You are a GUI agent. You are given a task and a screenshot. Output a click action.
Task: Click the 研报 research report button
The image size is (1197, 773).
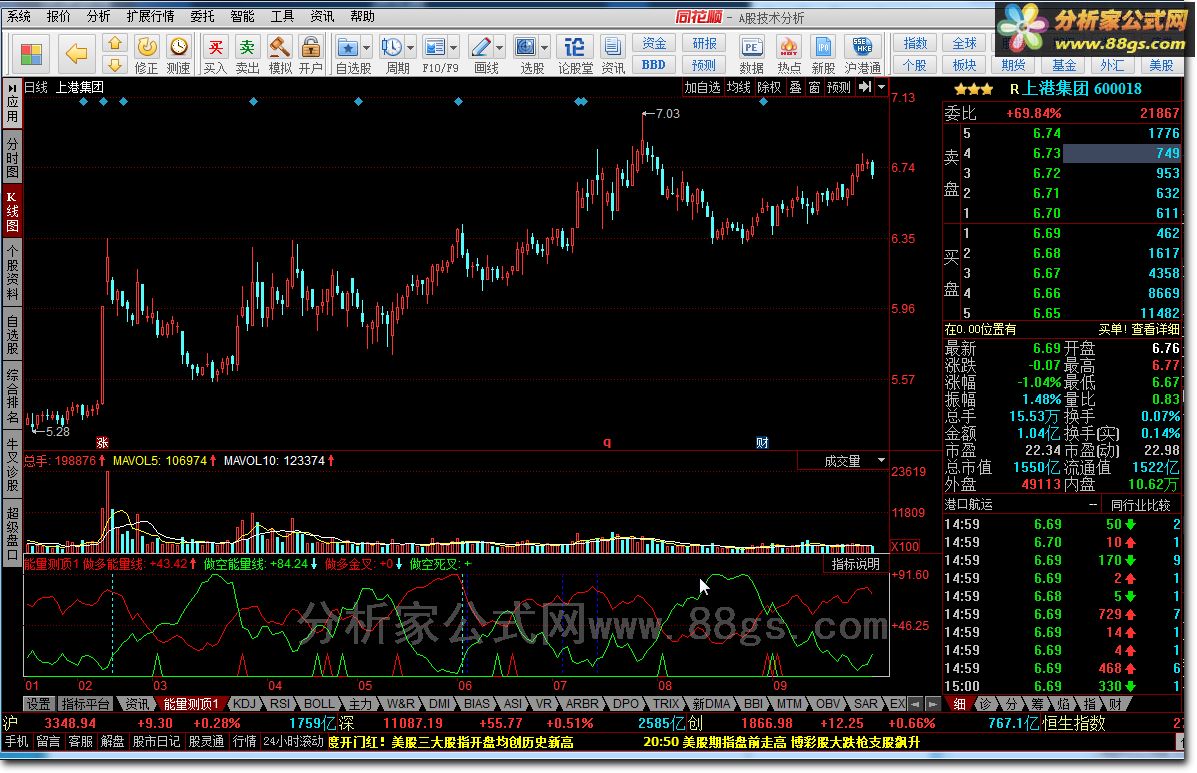[x=704, y=43]
